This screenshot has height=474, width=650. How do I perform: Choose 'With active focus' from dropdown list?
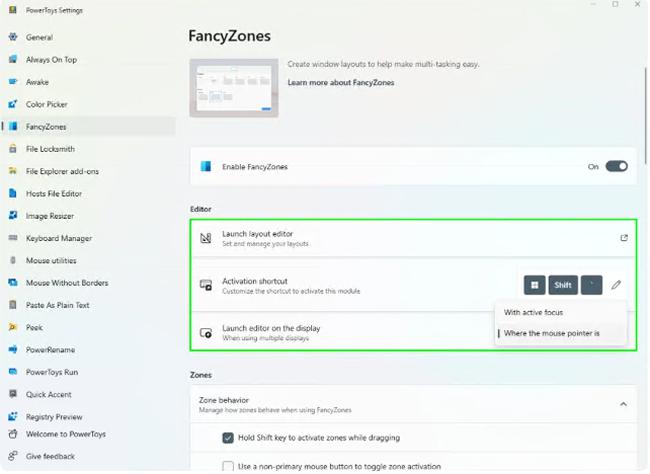533,313
